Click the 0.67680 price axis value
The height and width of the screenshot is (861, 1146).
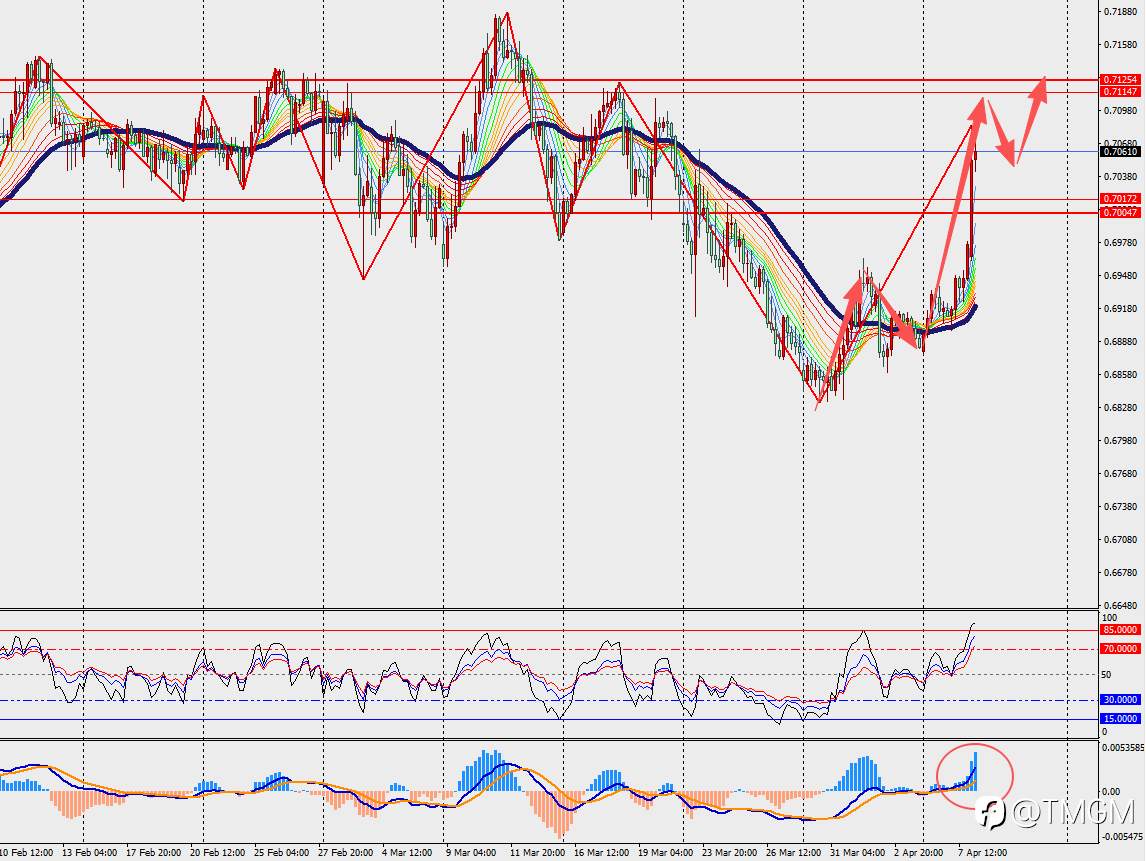coord(1120,473)
